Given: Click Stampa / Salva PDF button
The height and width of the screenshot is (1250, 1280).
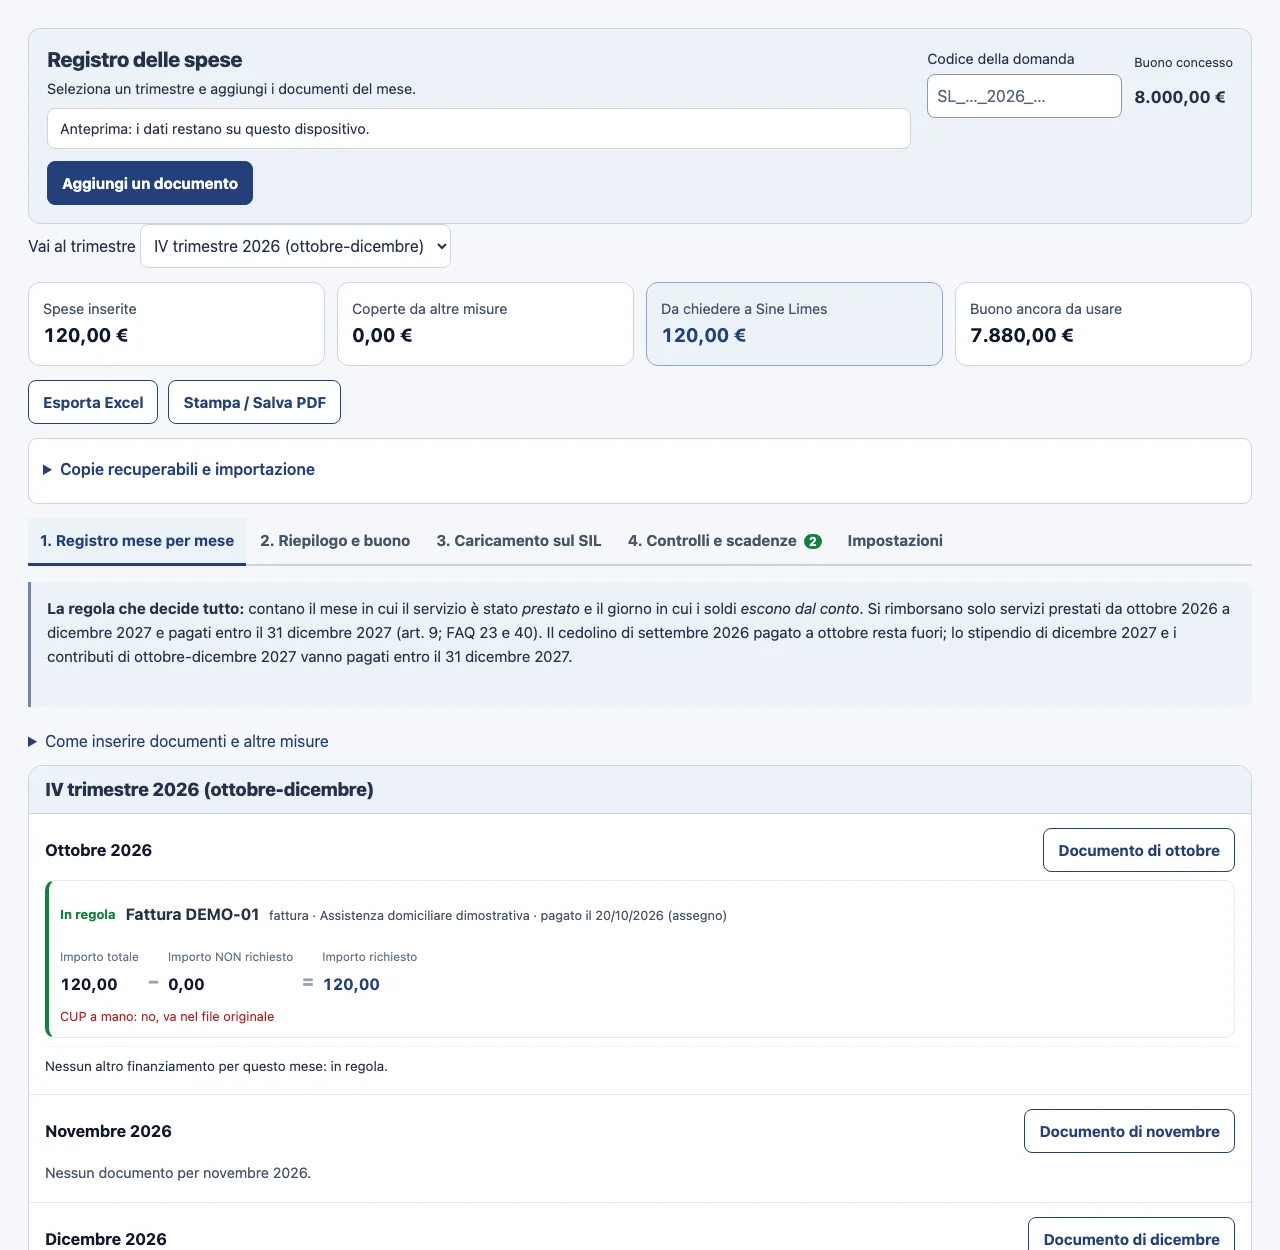Looking at the screenshot, I should [x=254, y=402].
